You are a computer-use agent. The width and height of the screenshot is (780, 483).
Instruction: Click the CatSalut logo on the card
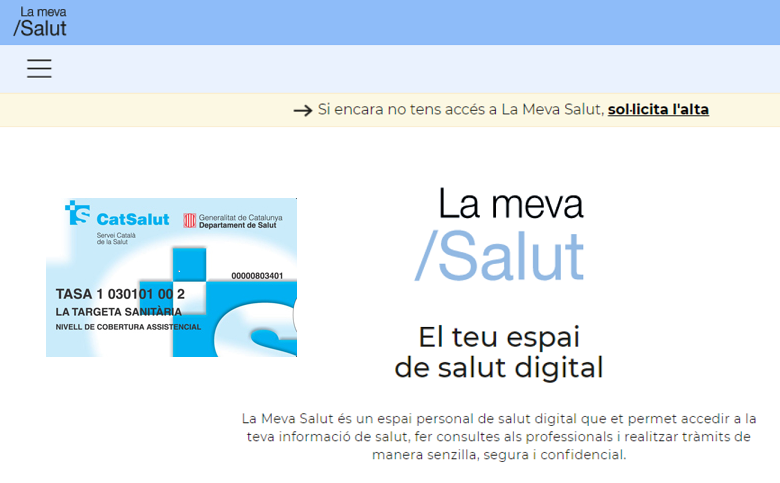point(117,214)
